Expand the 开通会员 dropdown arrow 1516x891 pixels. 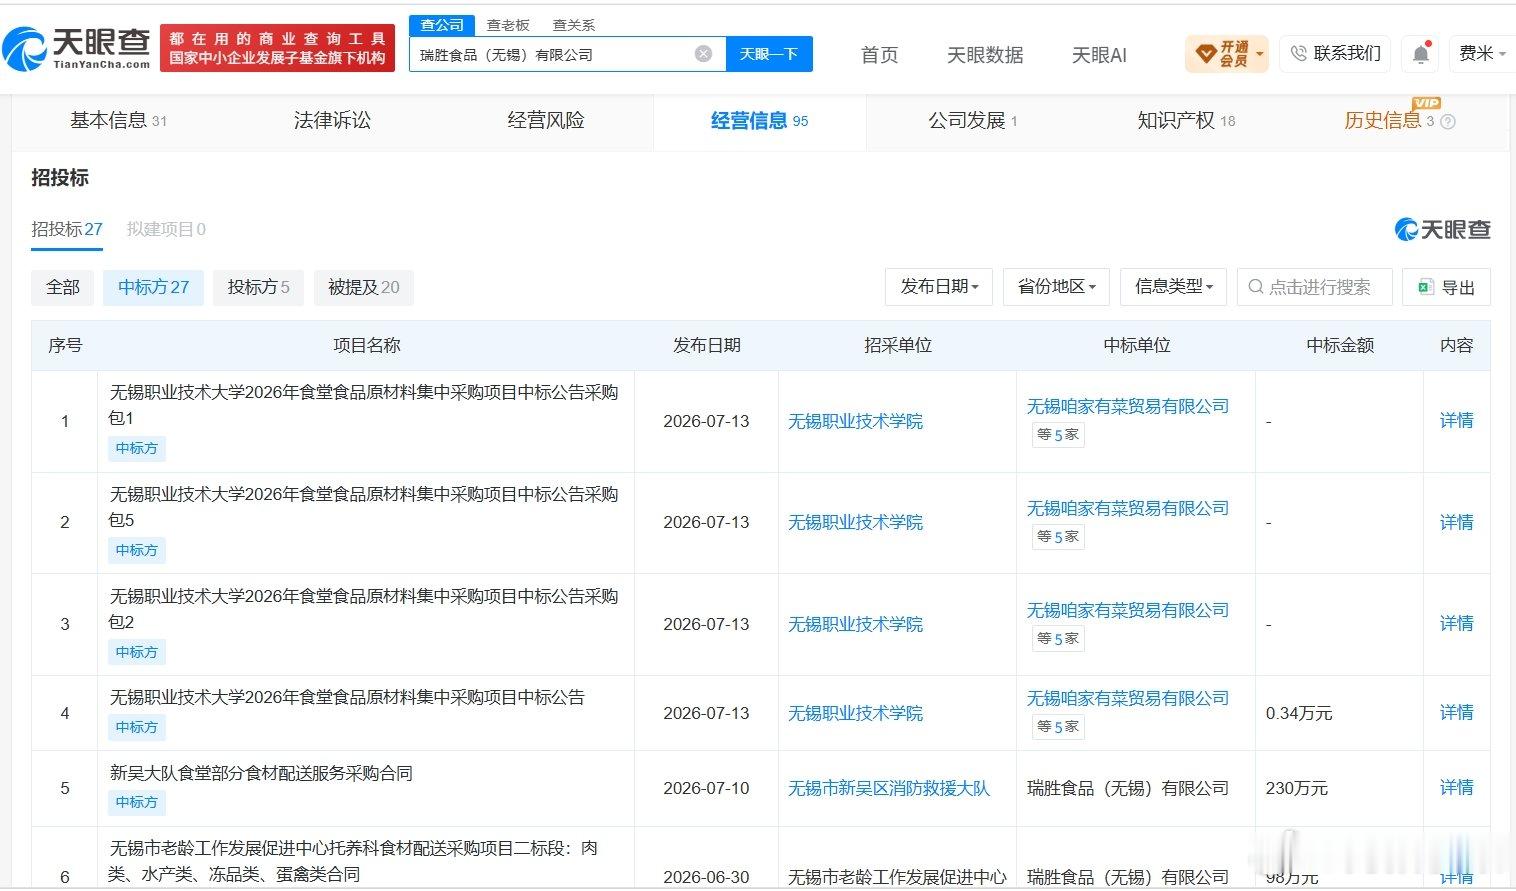(1260, 54)
